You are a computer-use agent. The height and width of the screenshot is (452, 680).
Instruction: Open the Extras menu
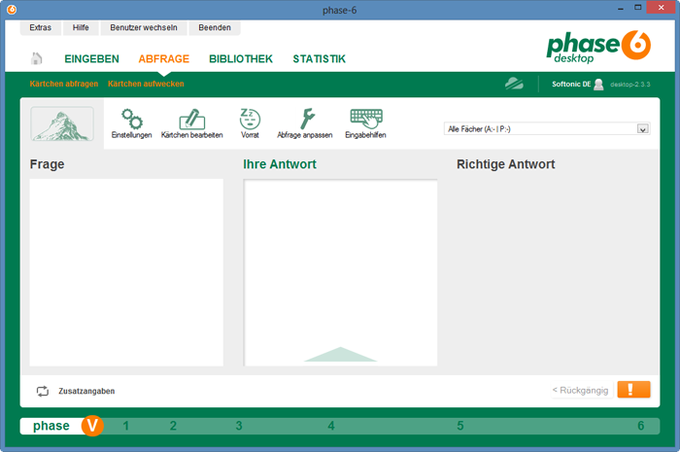(x=40, y=28)
